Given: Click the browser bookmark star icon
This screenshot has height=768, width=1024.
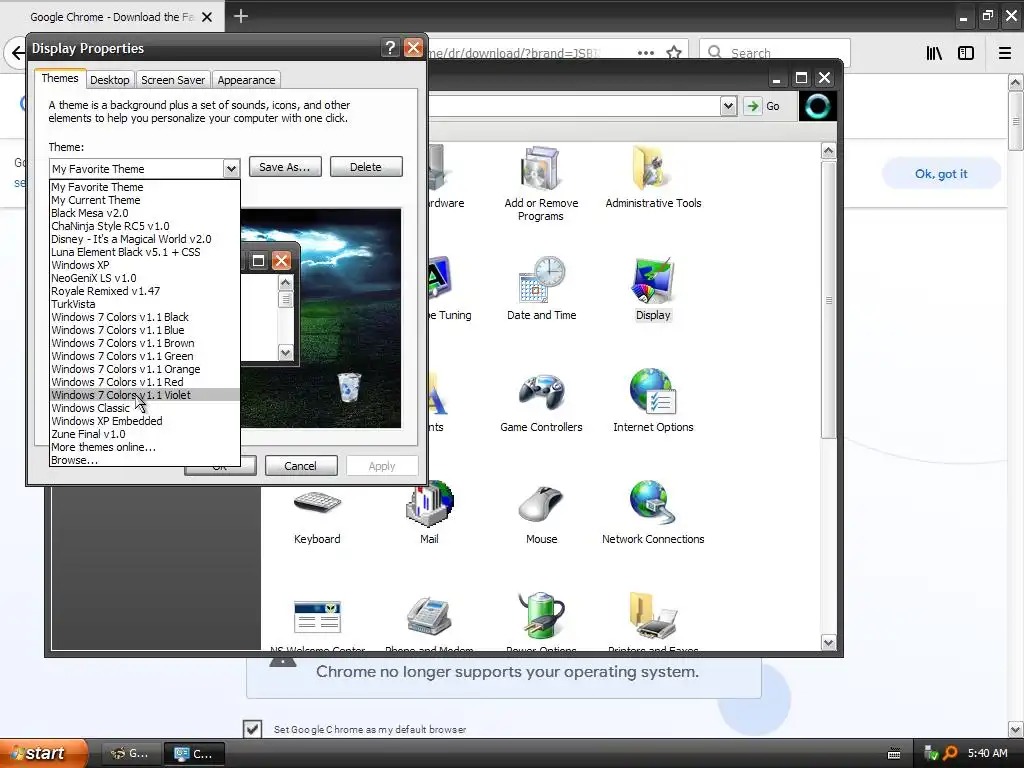Looking at the screenshot, I should click(x=674, y=52).
